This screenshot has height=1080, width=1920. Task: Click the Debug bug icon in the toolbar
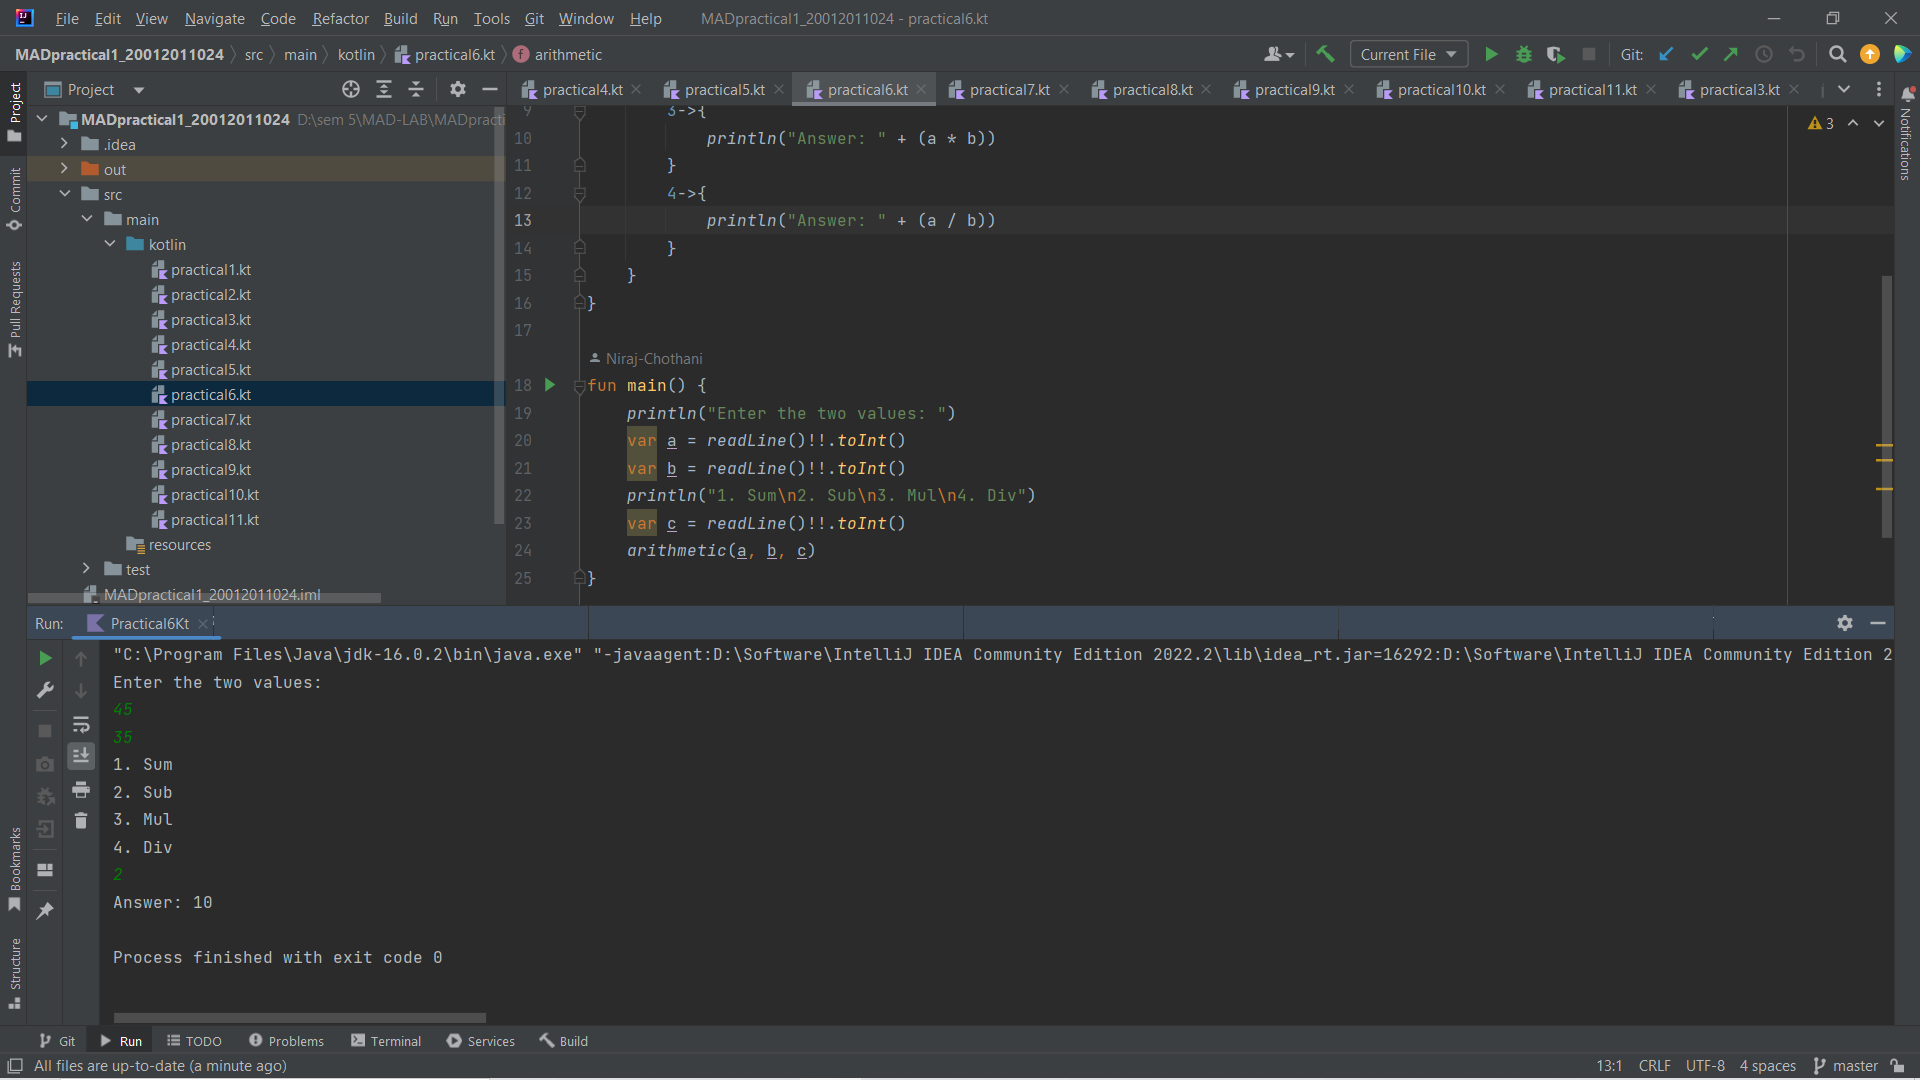(x=1524, y=54)
